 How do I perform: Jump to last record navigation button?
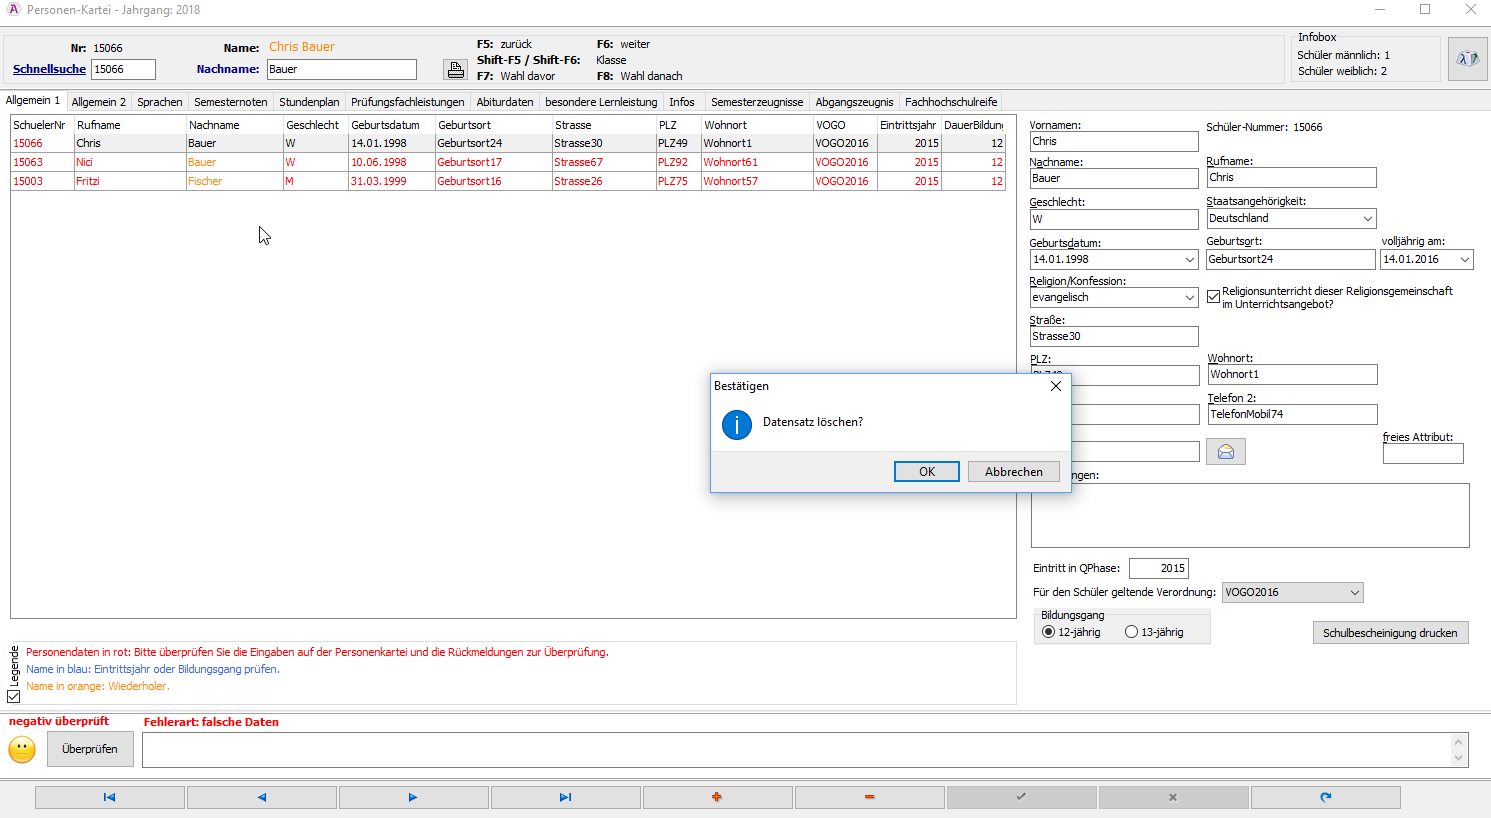[x=566, y=797]
